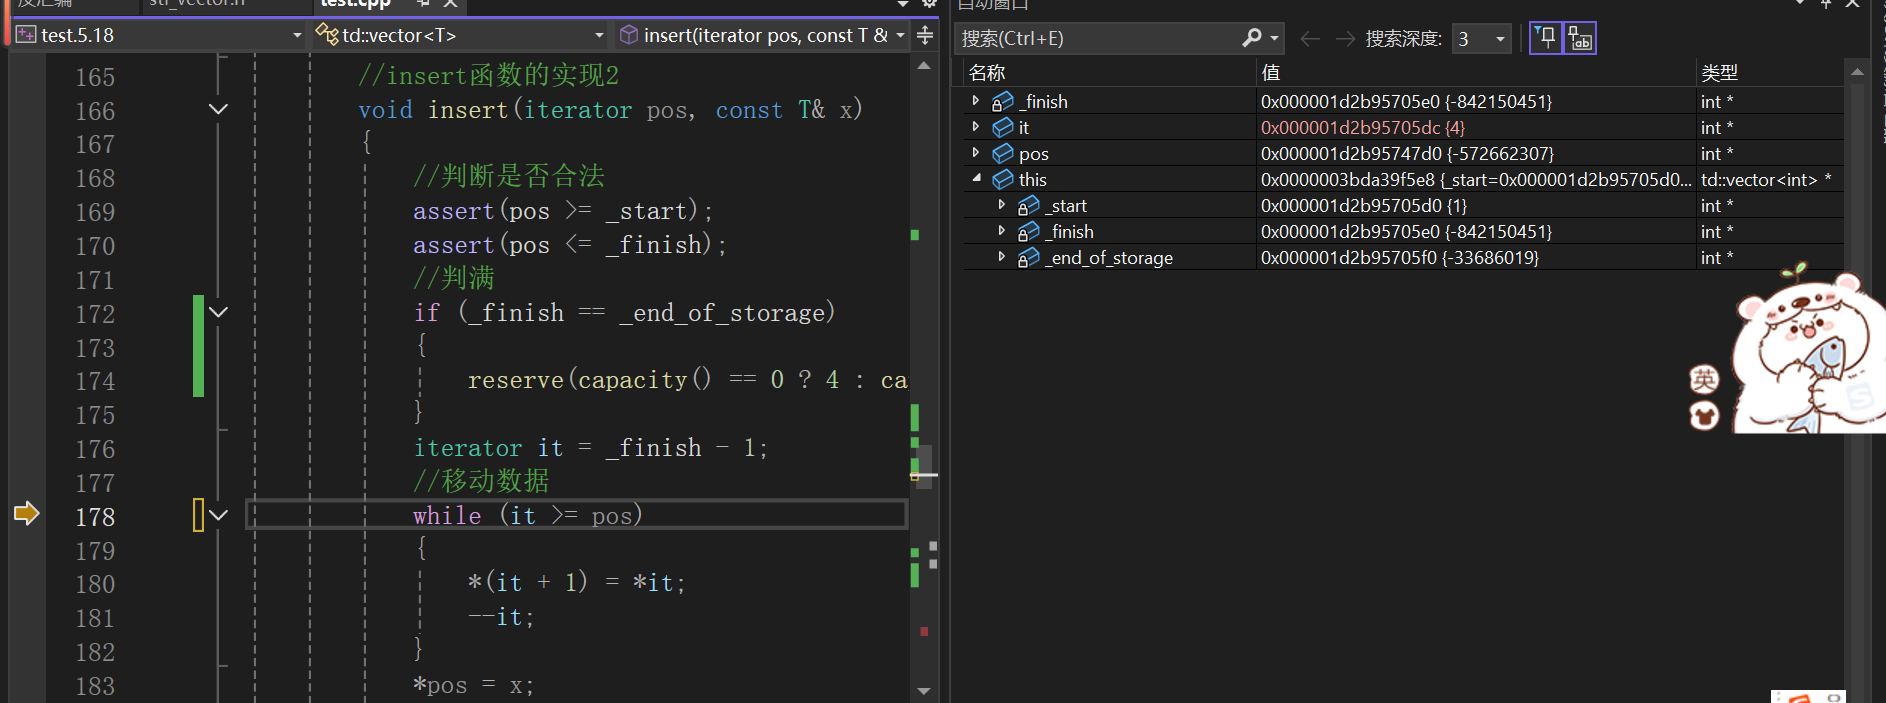Screen dimensions: 1886x703
Task: Click the Autos window pin icon in title bar
Action: pos(1826,4)
